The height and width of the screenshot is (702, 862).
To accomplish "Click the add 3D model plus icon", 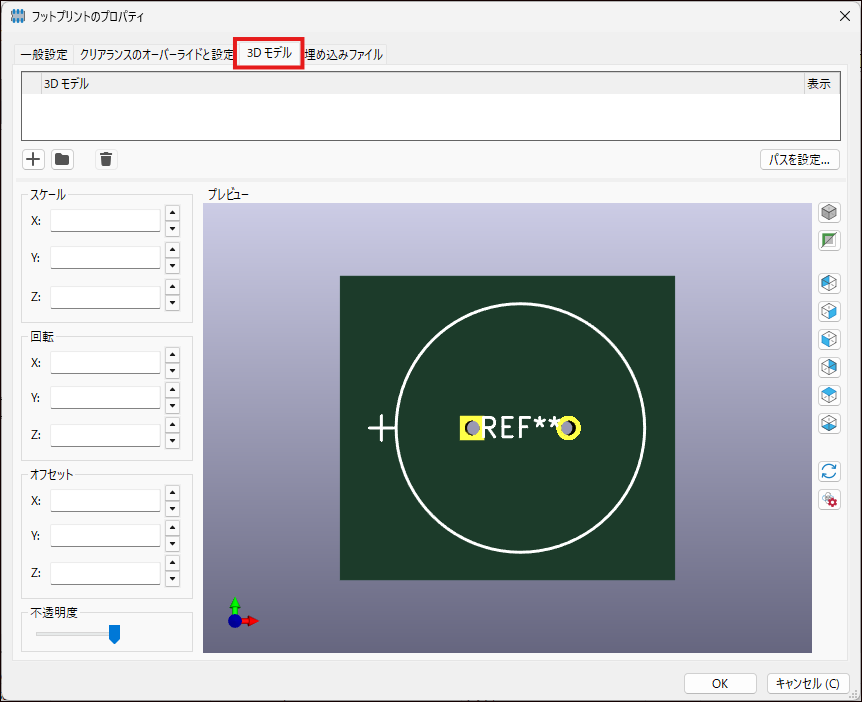I will (x=33, y=159).
